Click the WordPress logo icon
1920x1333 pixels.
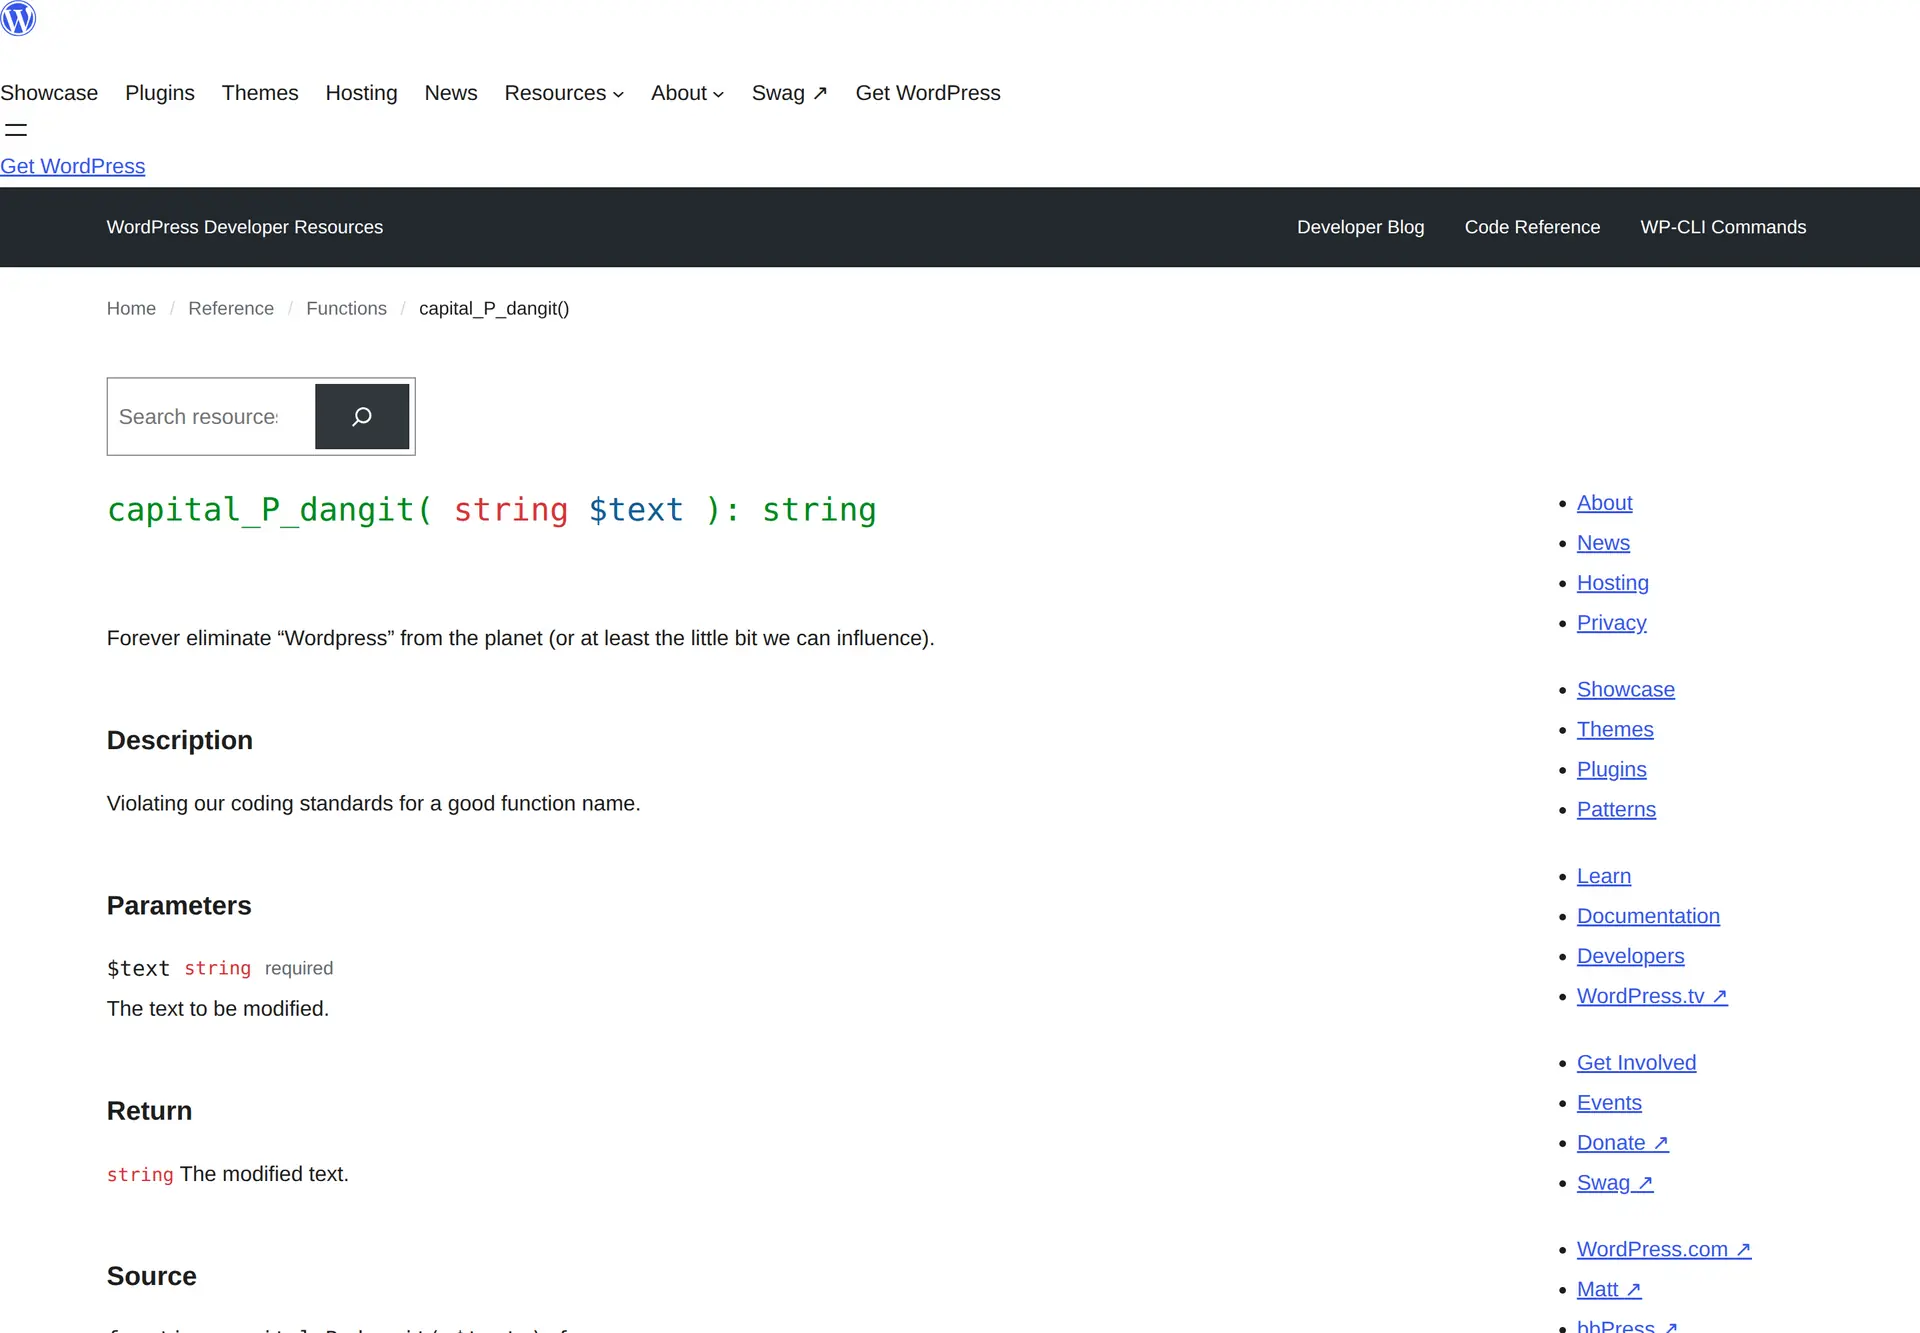[18, 18]
